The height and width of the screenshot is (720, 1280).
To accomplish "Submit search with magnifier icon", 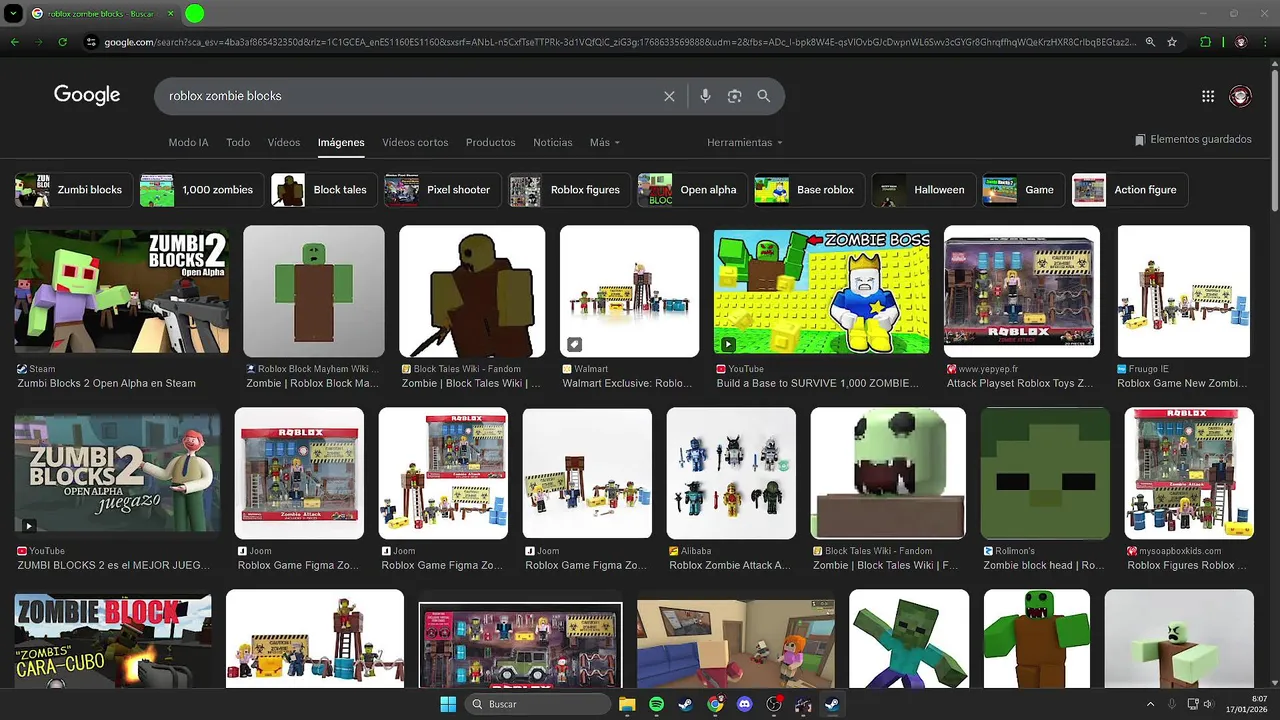I will coord(764,96).
